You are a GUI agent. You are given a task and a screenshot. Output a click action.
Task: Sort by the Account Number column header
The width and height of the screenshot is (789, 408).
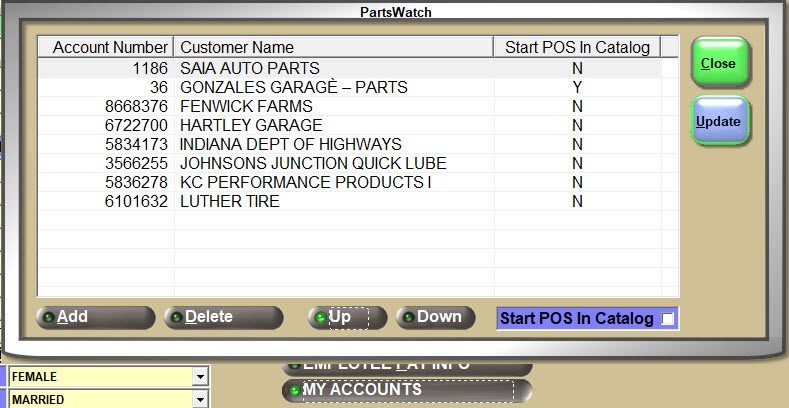pyautogui.click(x=106, y=47)
